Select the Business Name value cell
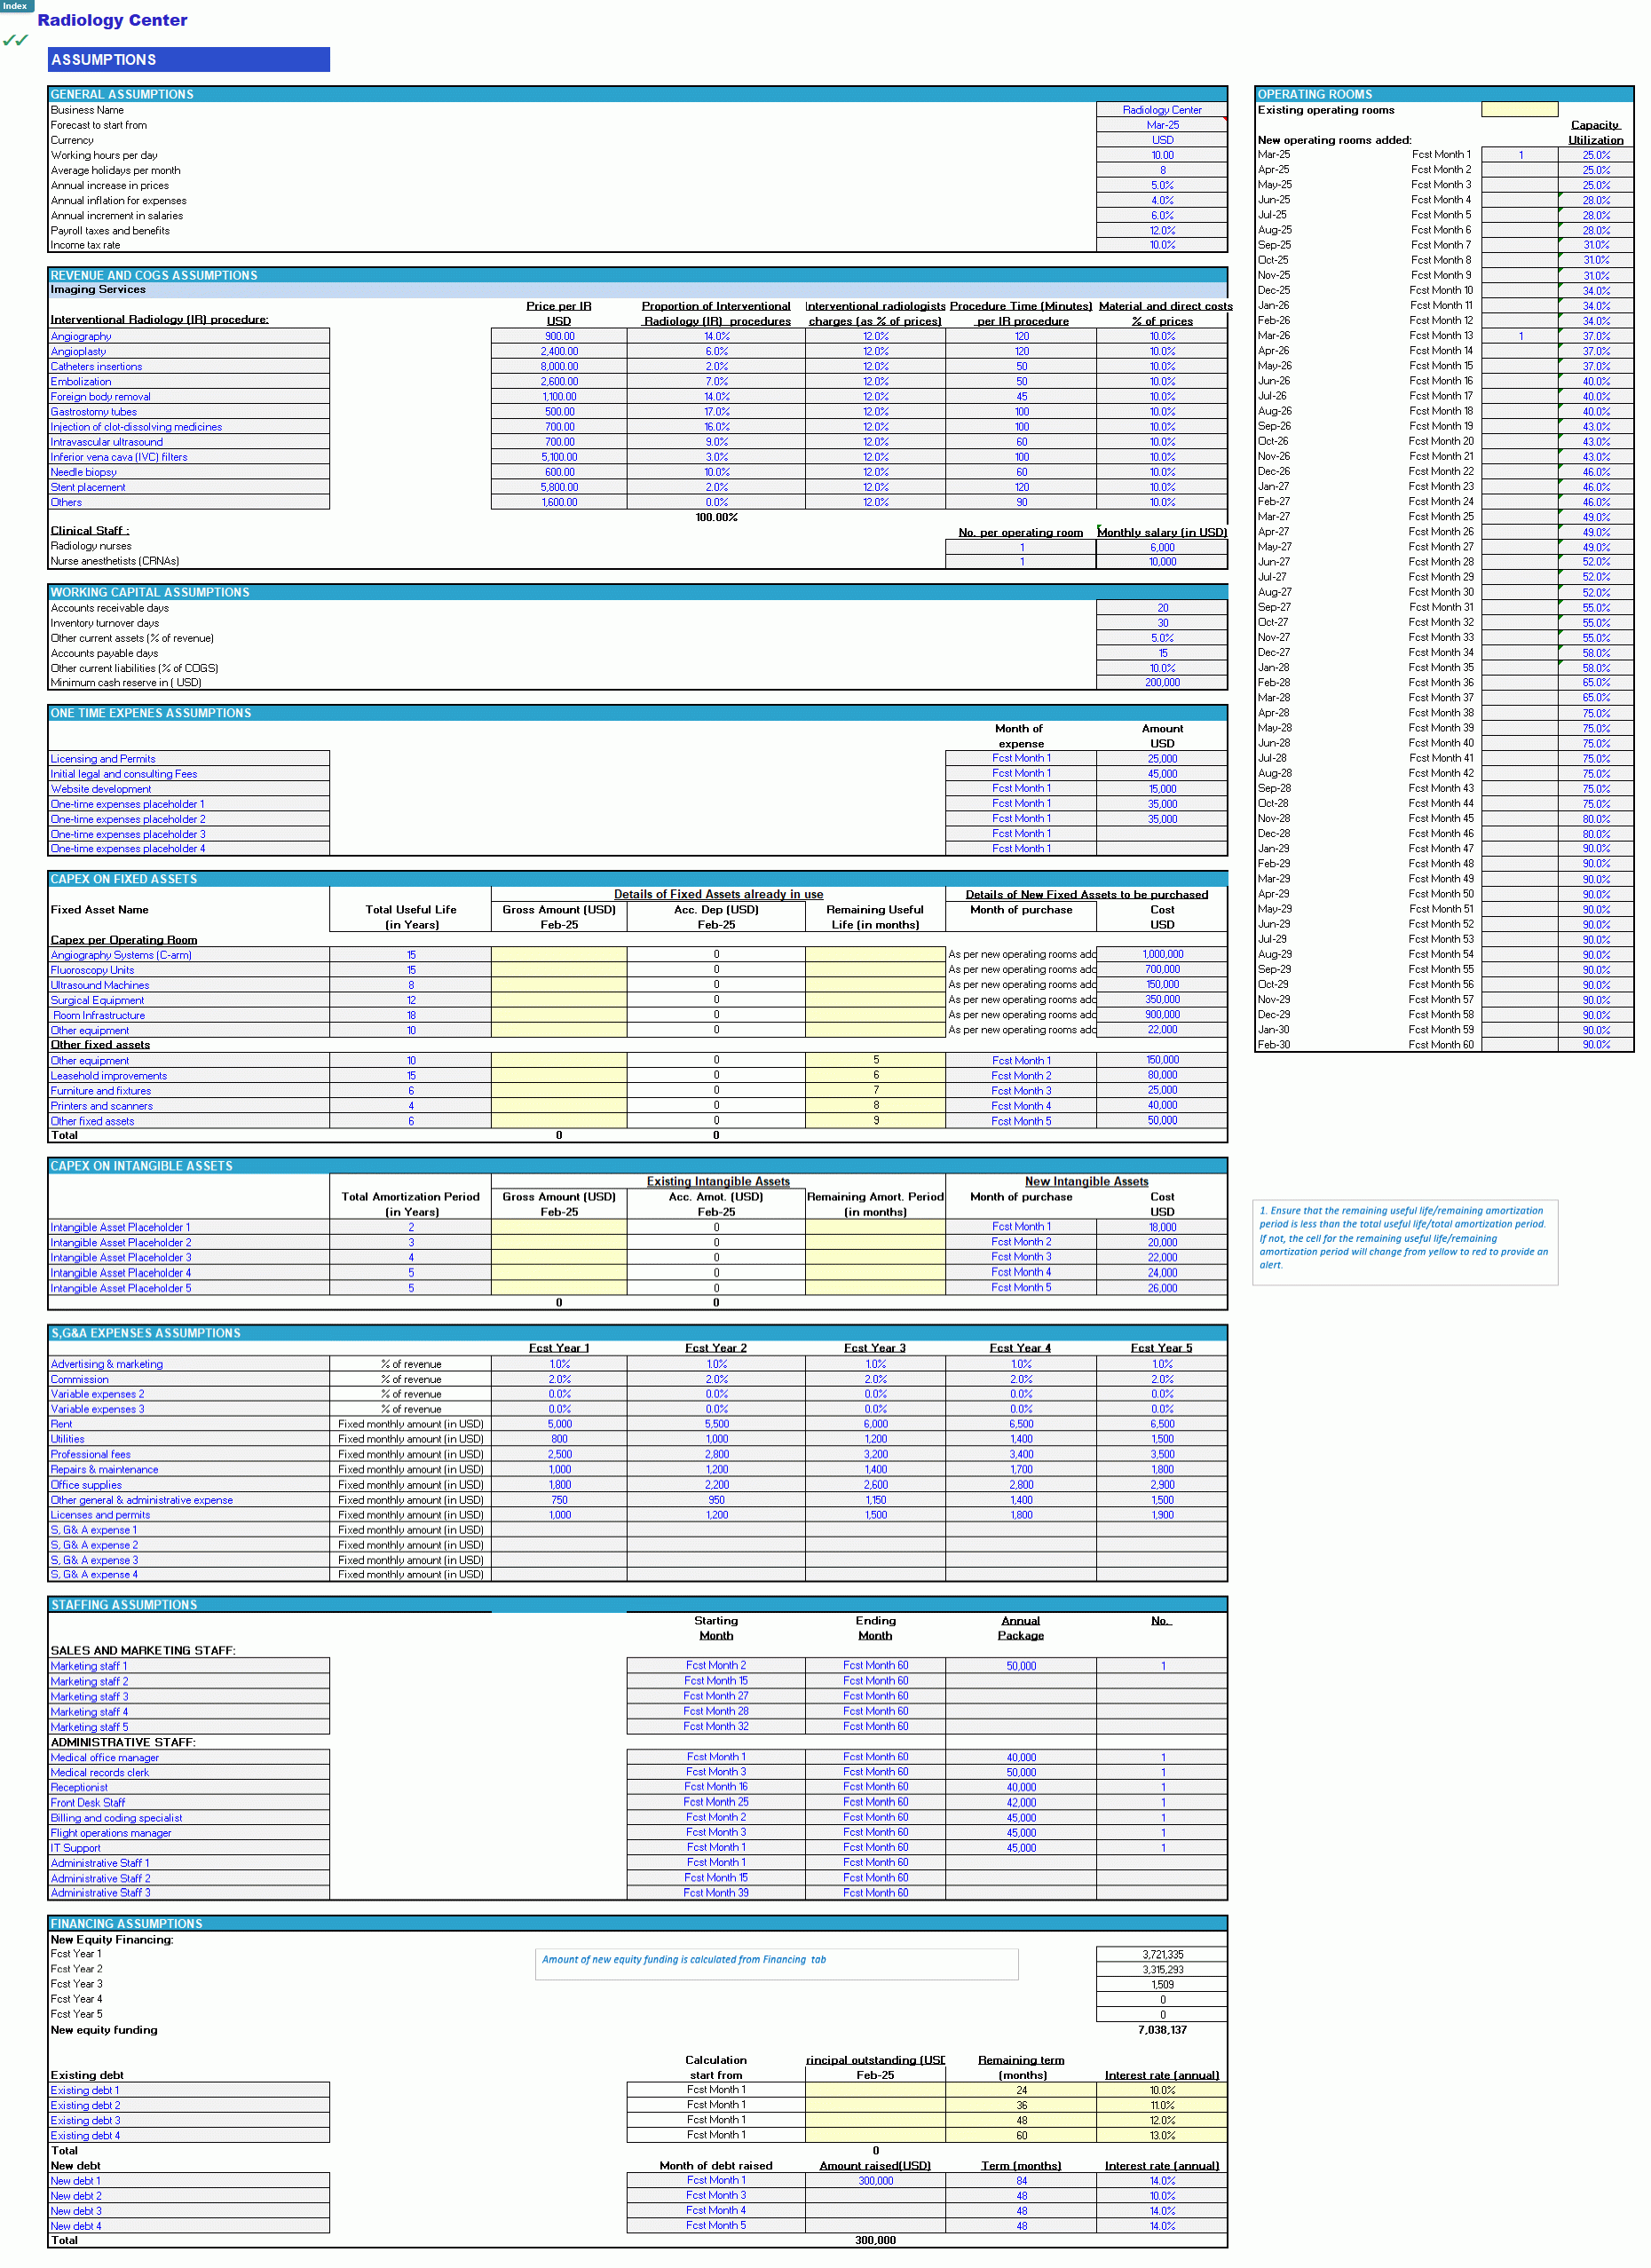 (x=1161, y=110)
